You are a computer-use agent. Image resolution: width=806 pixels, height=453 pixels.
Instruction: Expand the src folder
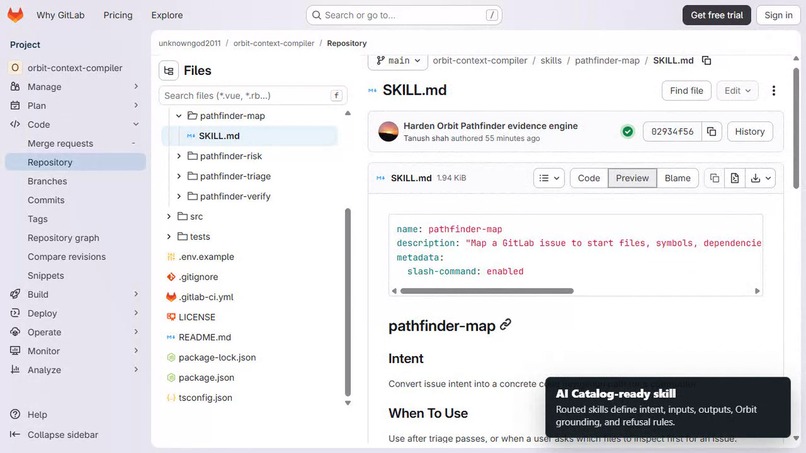[169, 216]
